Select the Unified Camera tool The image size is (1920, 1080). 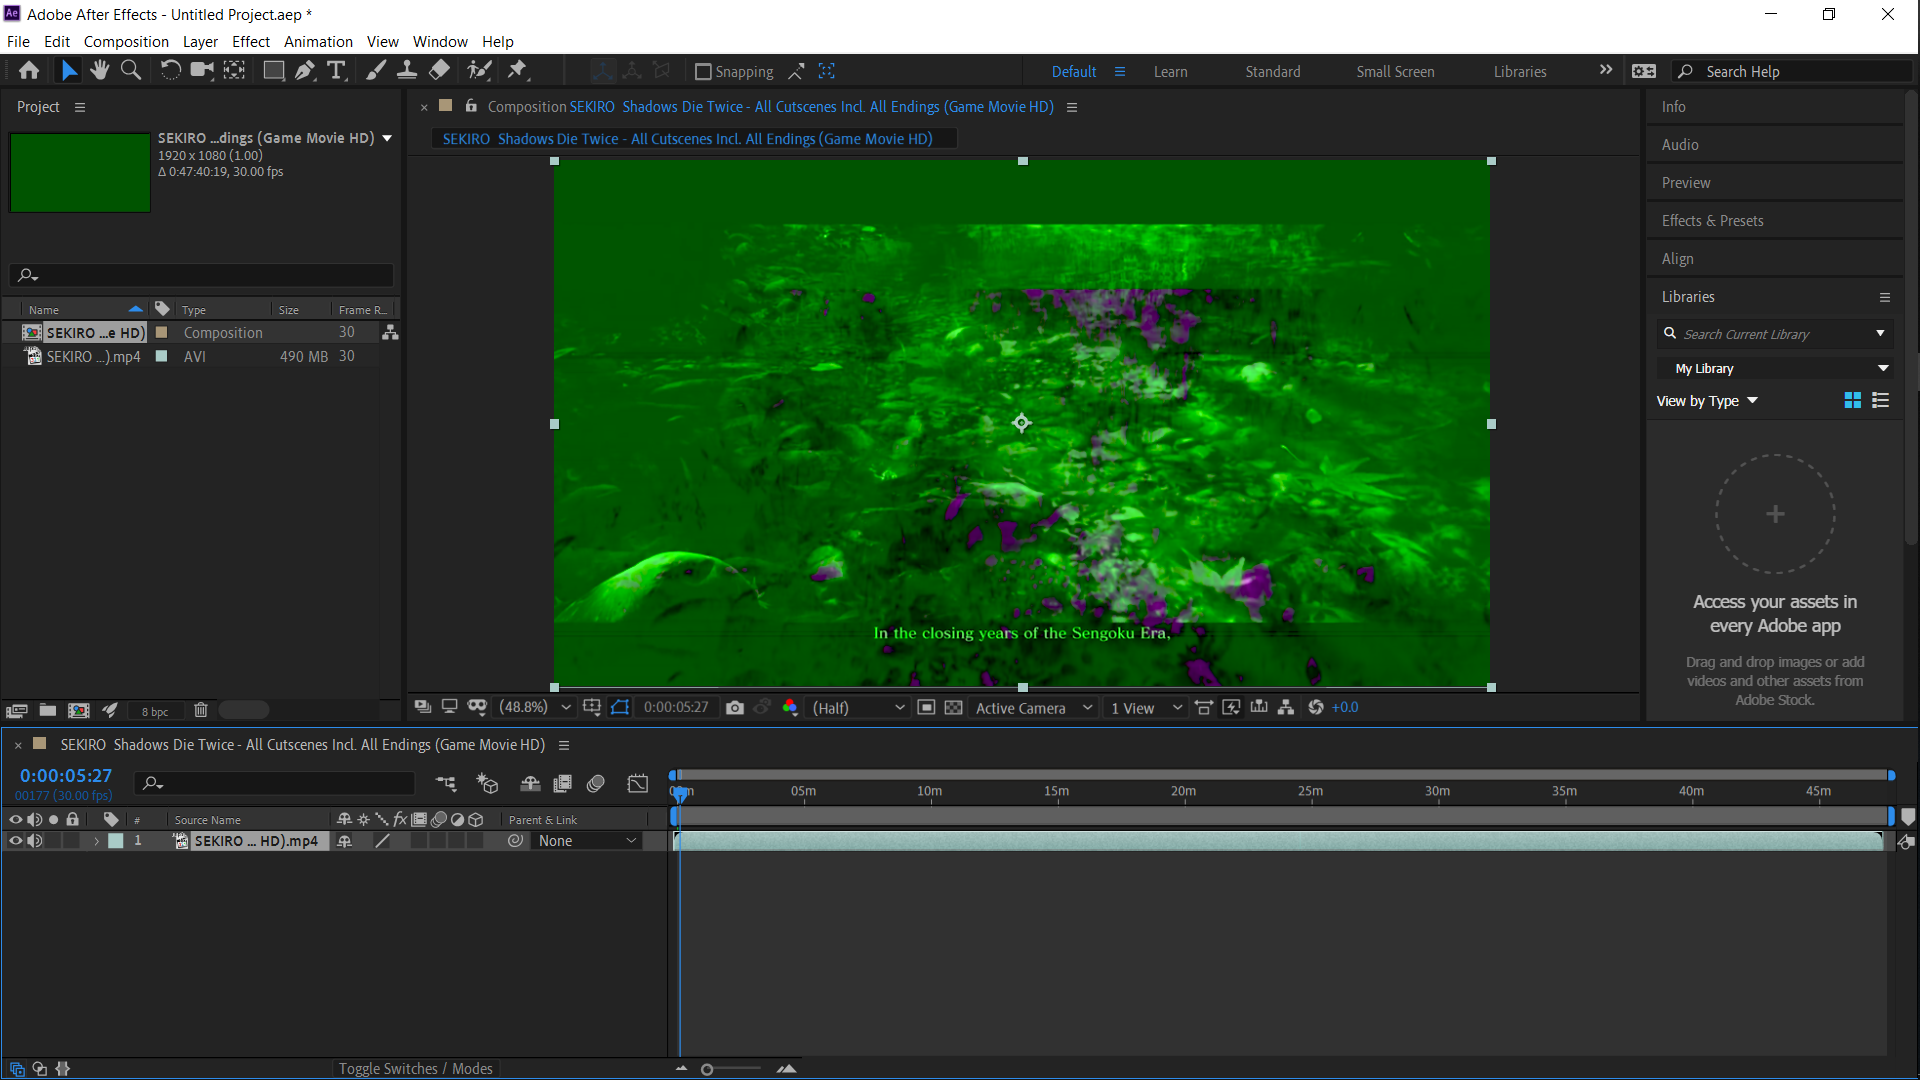coord(202,71)
